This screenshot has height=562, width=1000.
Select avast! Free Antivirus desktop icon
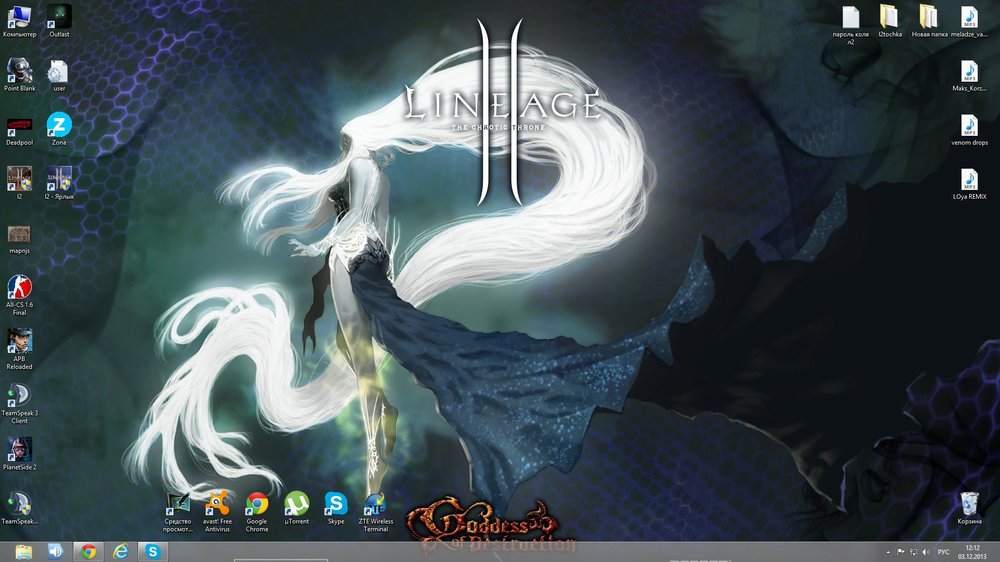click(217, 503)
